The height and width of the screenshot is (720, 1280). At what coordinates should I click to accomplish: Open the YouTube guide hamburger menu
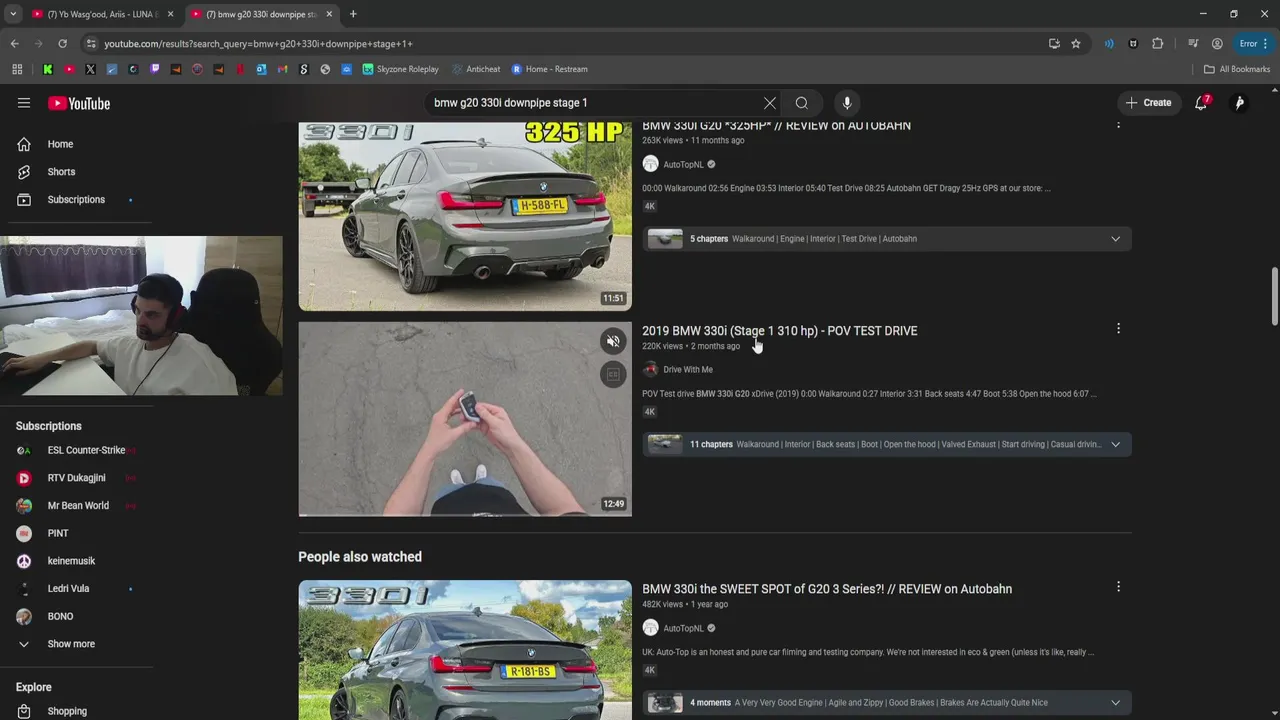24,103
